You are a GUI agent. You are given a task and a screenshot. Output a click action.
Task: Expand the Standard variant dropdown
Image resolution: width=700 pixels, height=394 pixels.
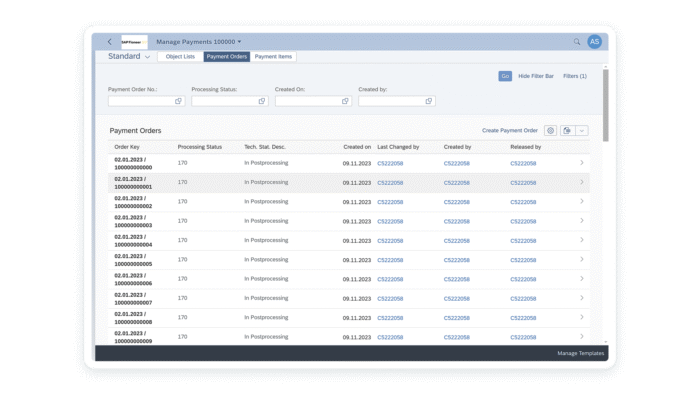147,57
